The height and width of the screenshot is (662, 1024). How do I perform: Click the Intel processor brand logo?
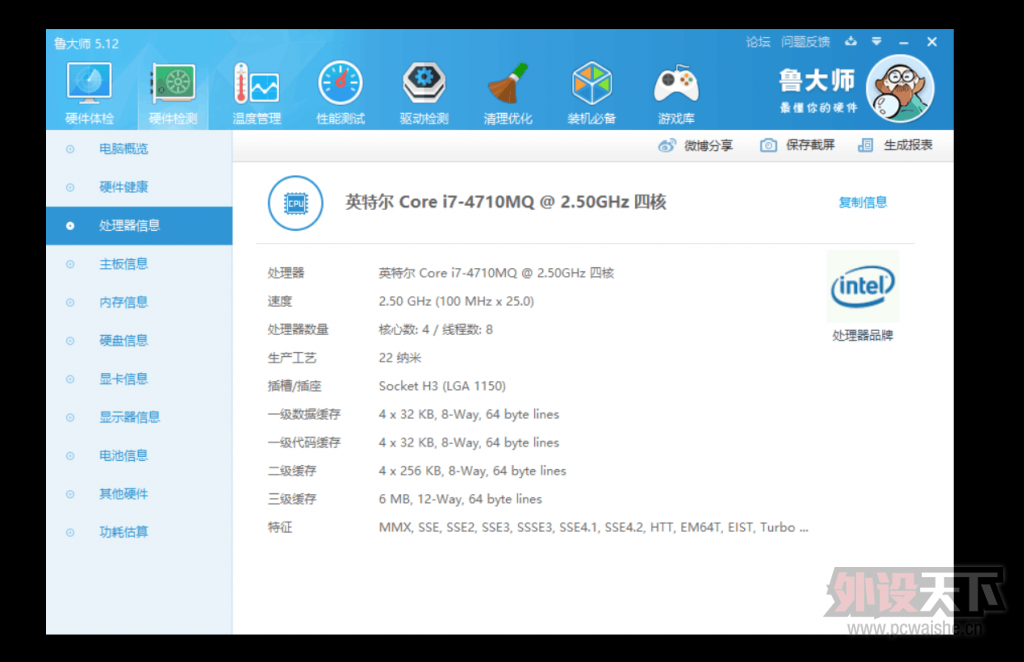coord(863,286)
